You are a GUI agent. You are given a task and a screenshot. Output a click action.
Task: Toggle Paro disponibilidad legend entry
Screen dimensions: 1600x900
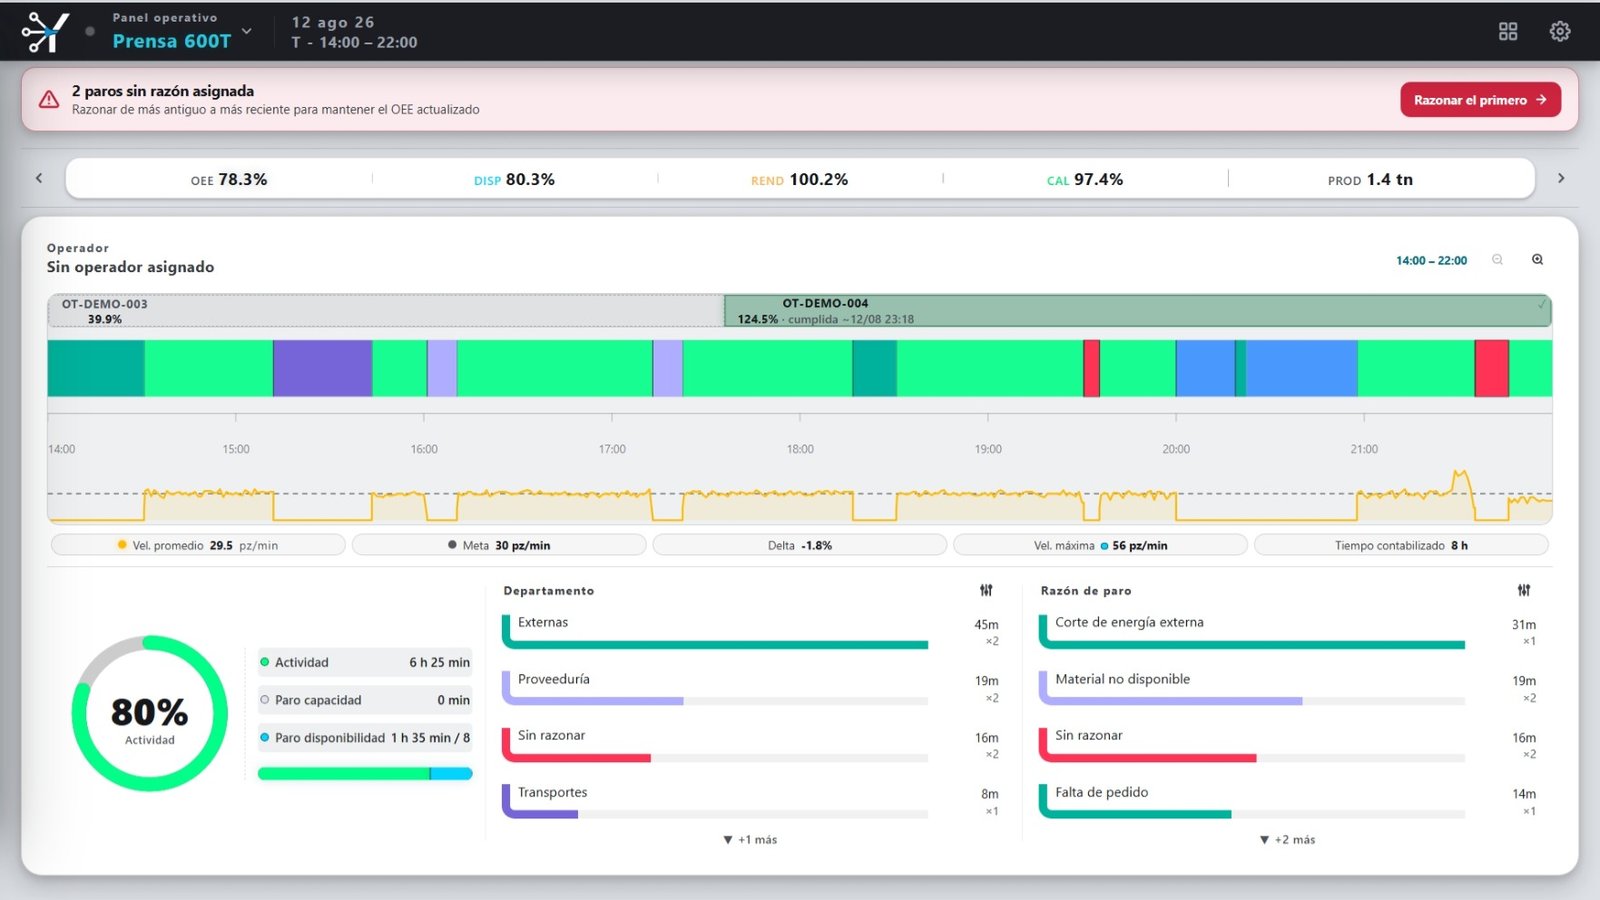click(365, 738)
